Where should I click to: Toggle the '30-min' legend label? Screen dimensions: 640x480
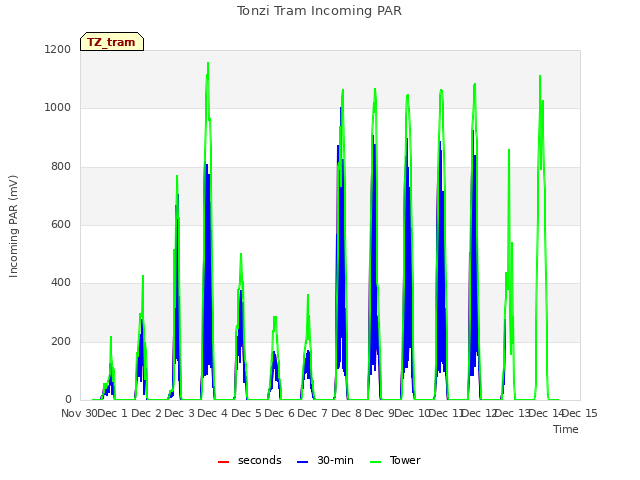tap(335, 460)
